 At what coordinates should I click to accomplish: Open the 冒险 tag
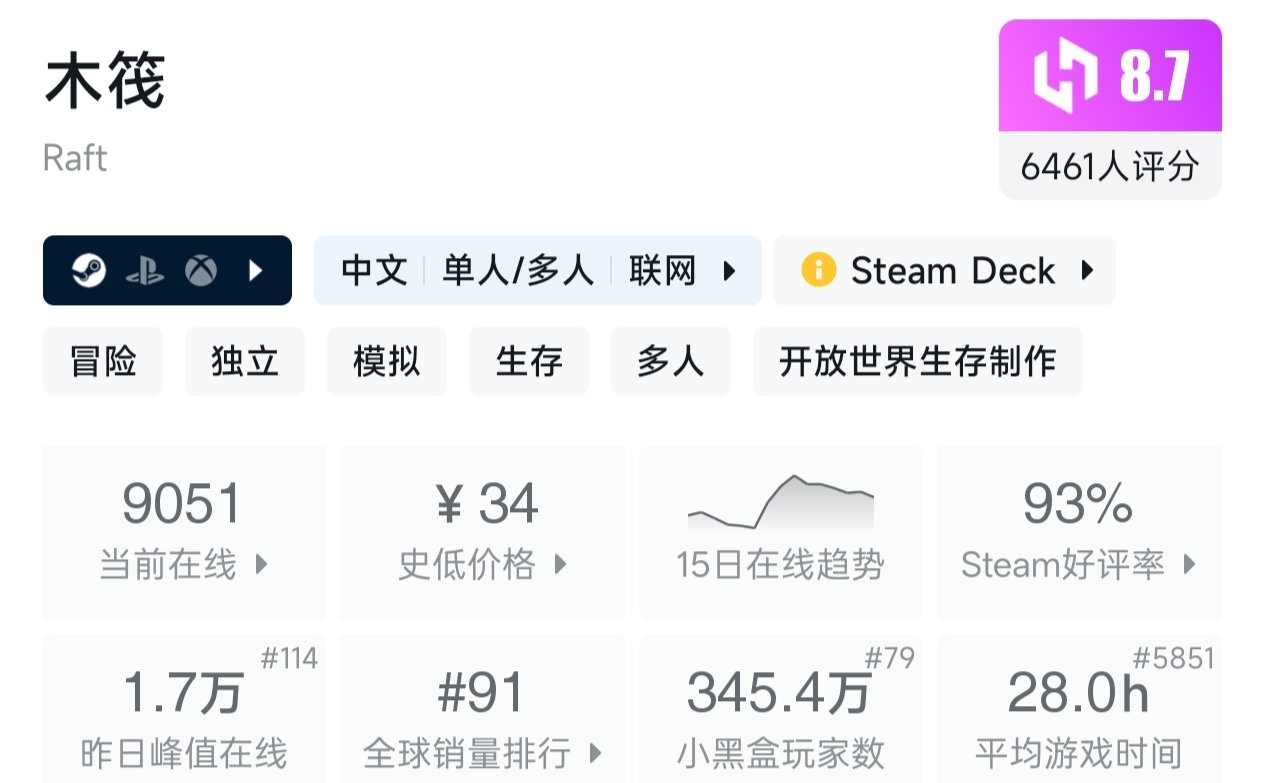point(103,361)
